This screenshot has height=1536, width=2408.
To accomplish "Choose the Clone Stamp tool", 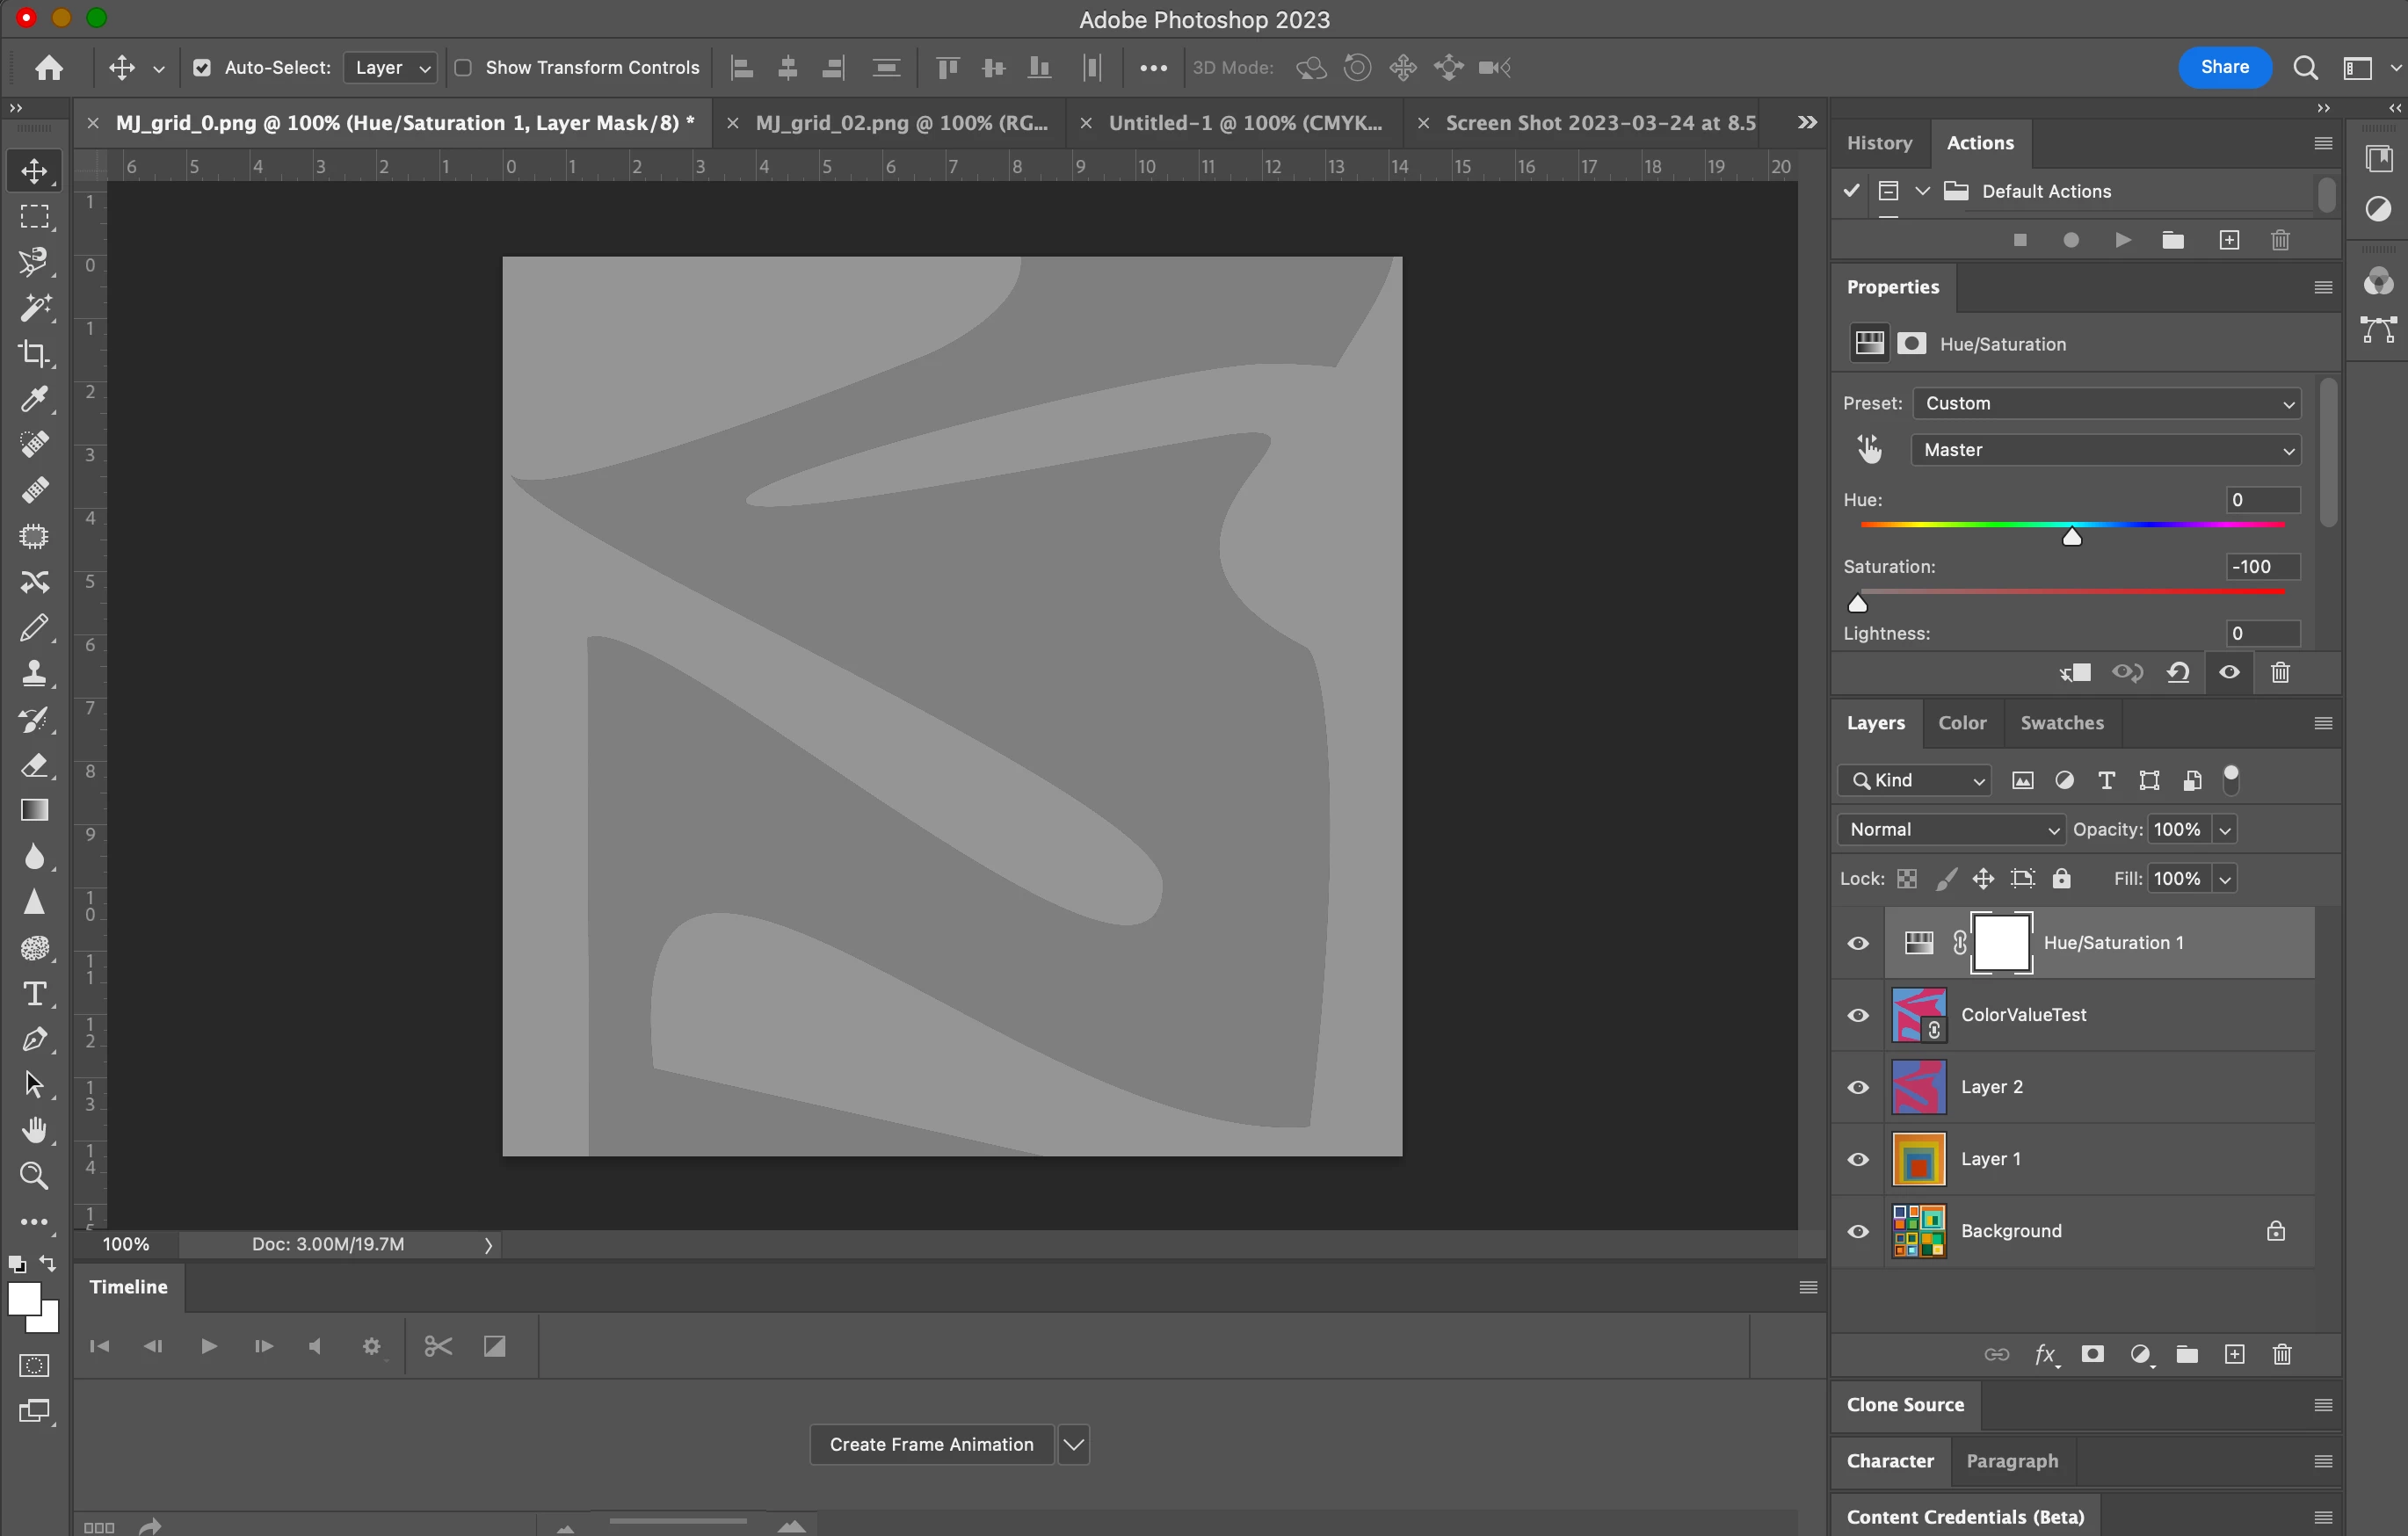I will pos(34,673).
